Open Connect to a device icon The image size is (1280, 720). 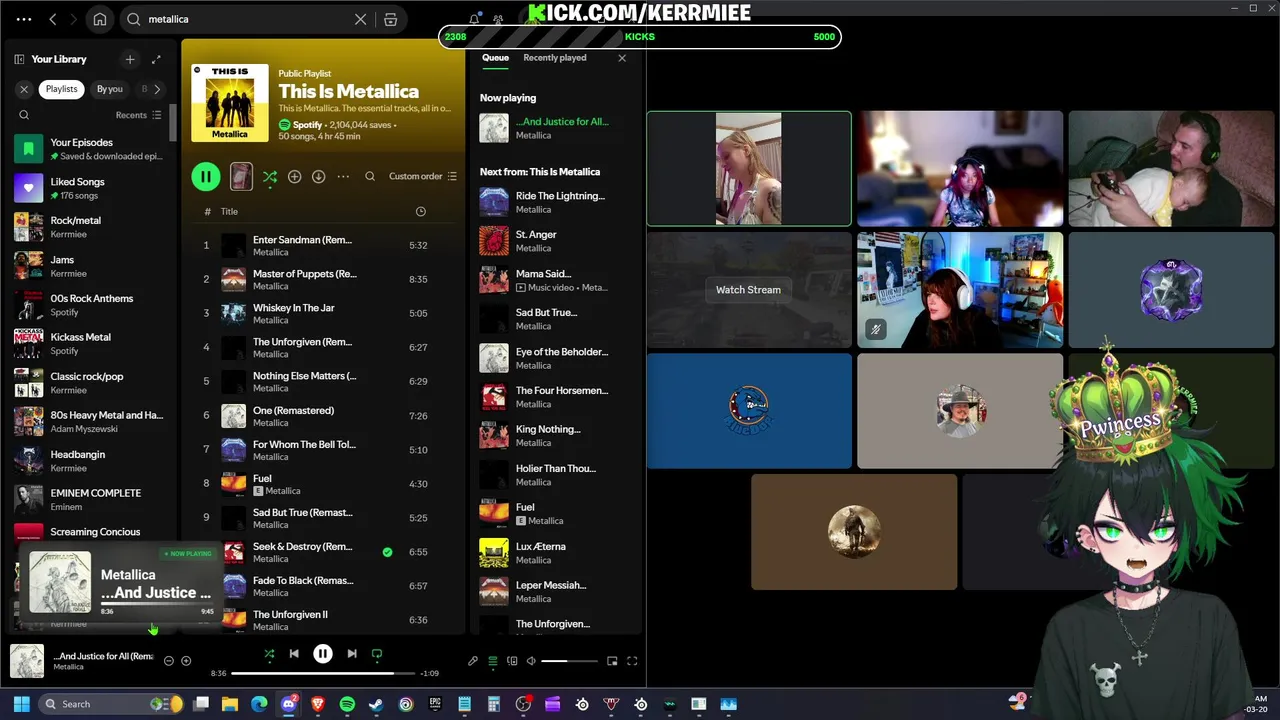click(512, 661)
